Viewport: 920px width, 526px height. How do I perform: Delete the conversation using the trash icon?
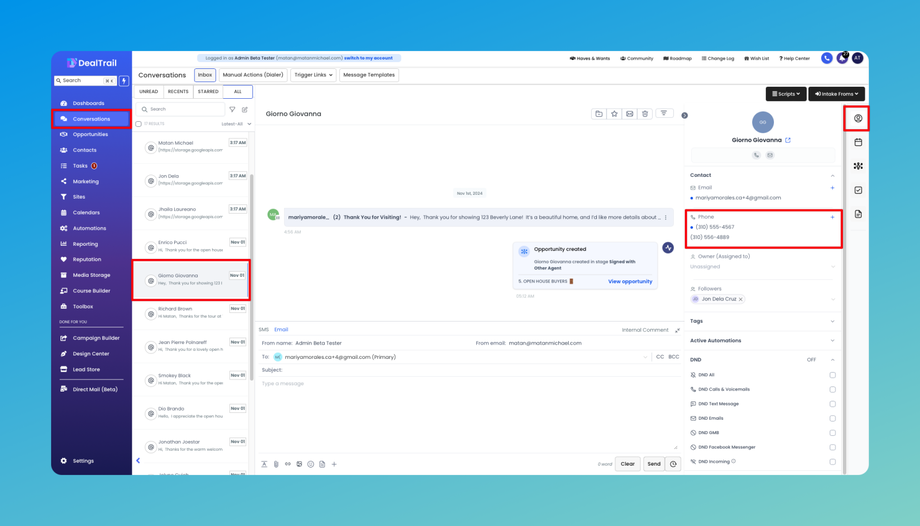[x=645, y=114]
